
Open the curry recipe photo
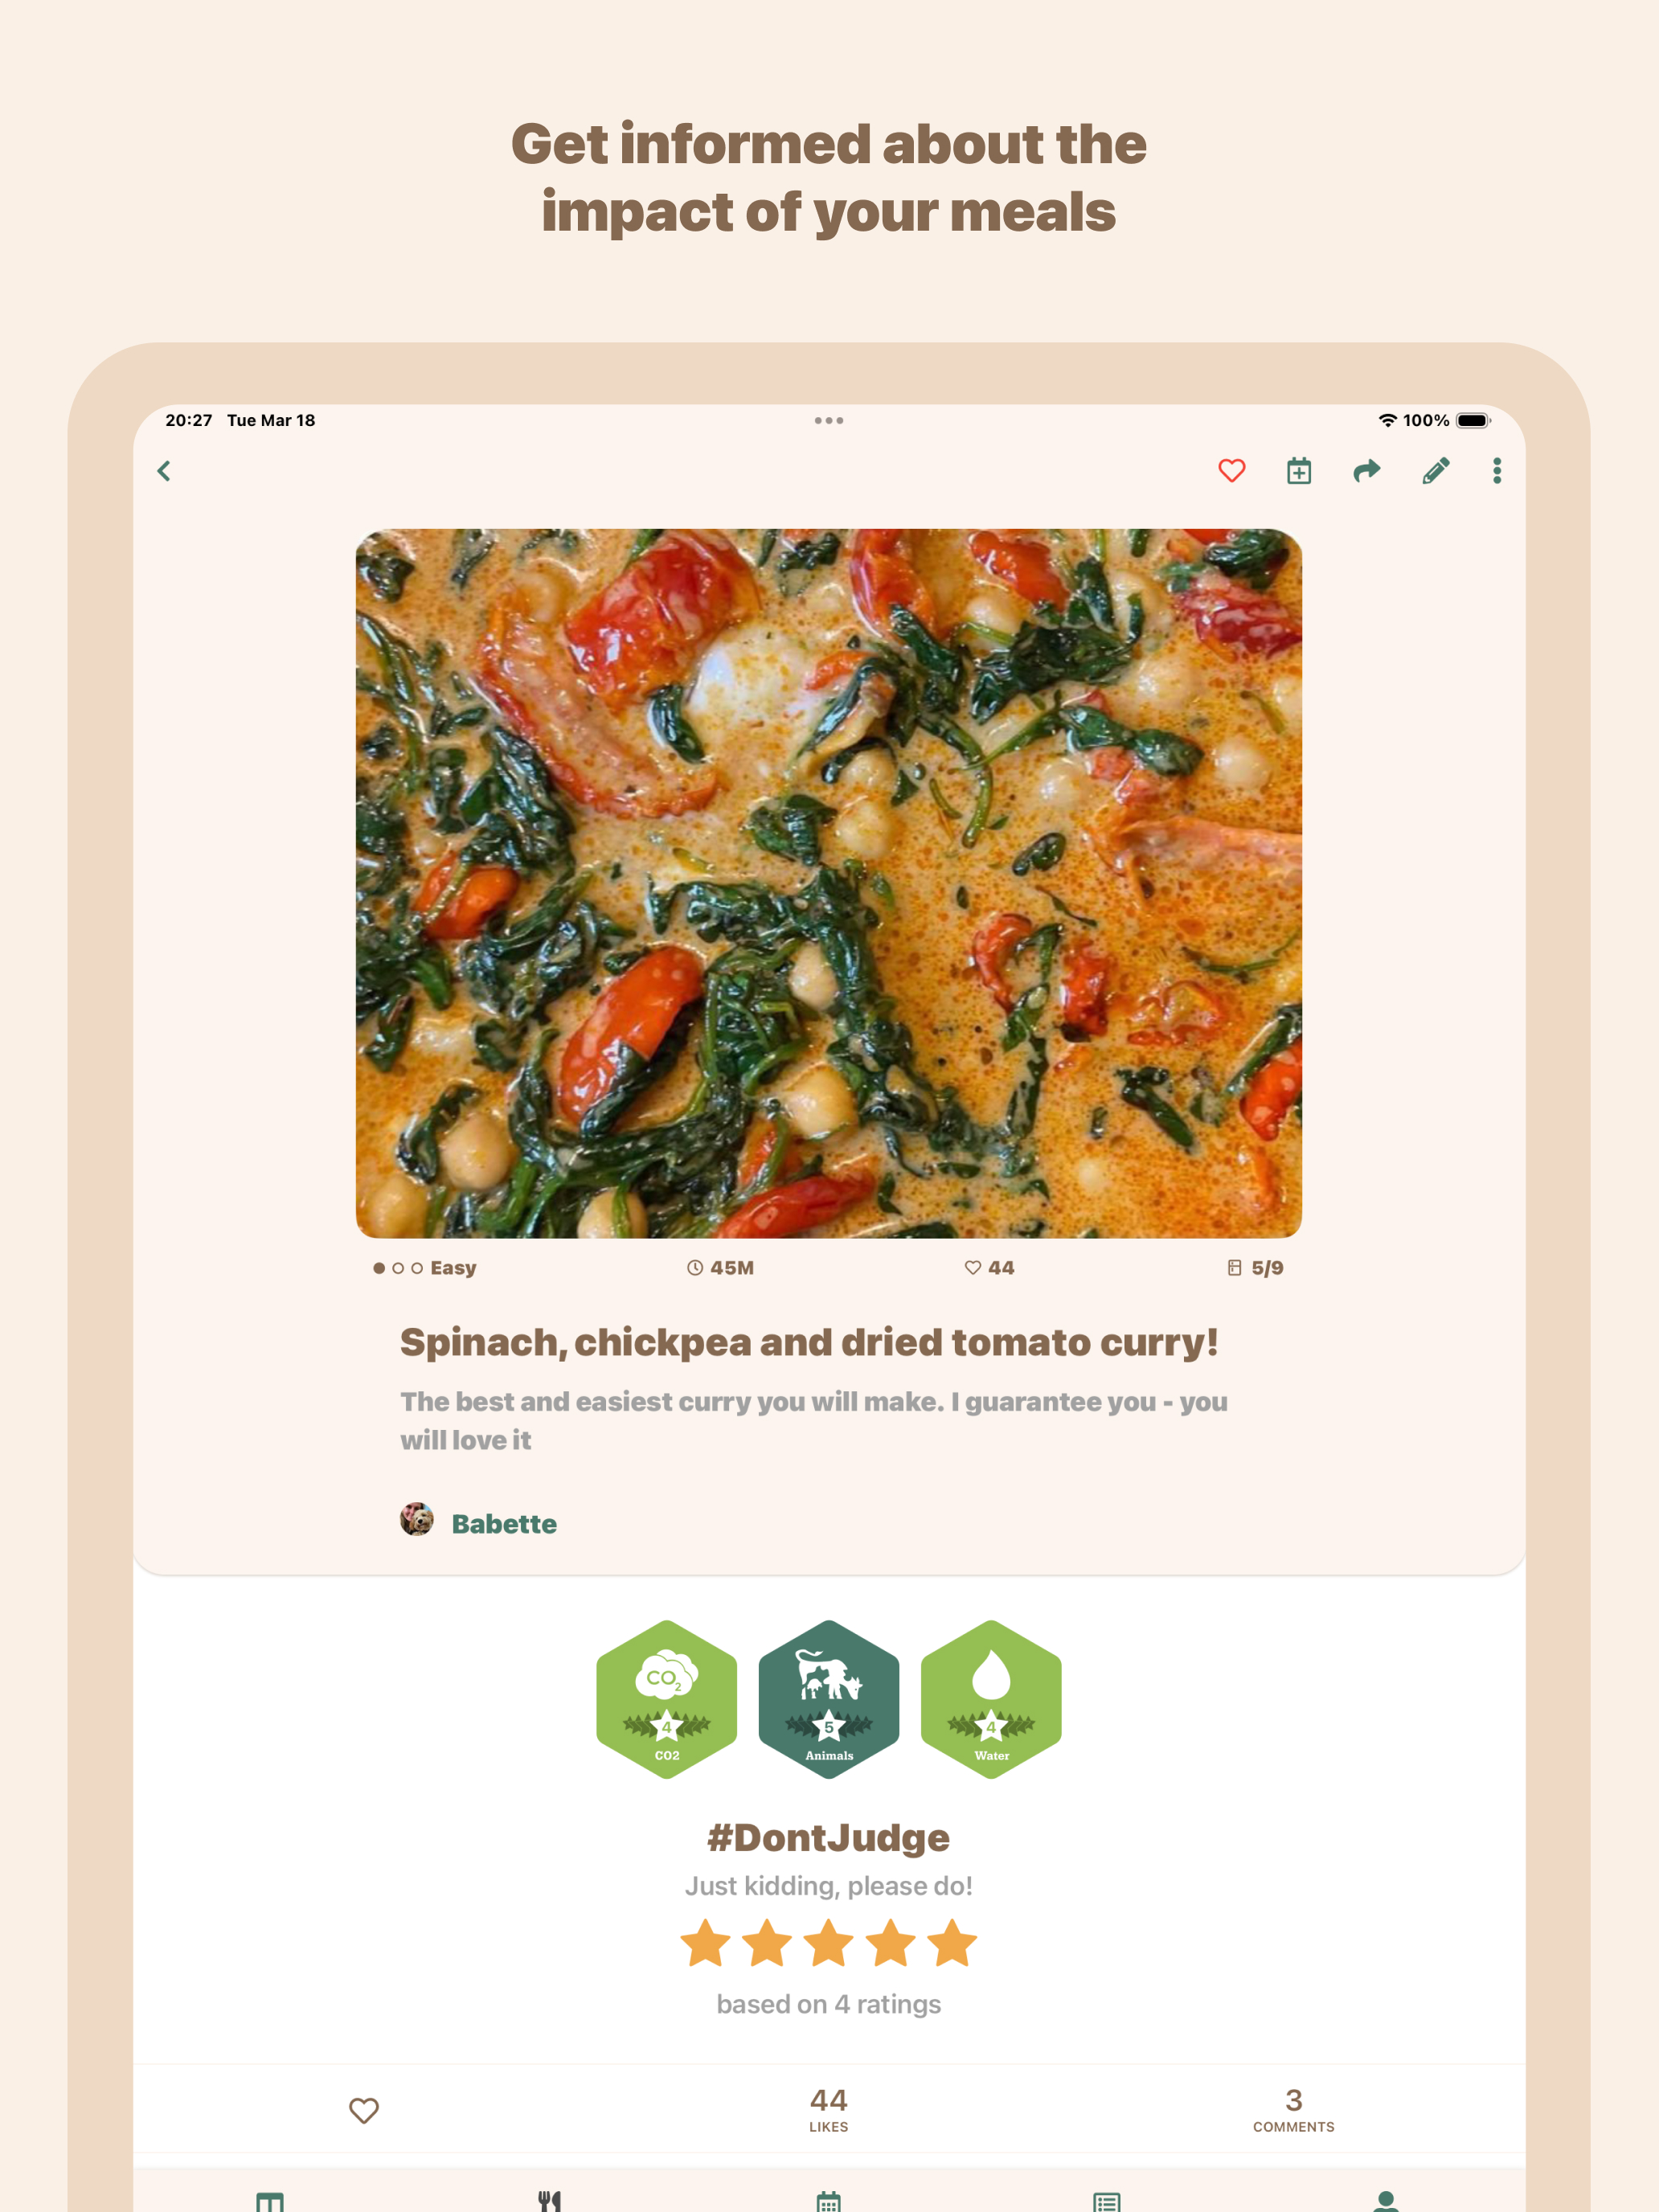pyautogui.click(x=828, y=883)
